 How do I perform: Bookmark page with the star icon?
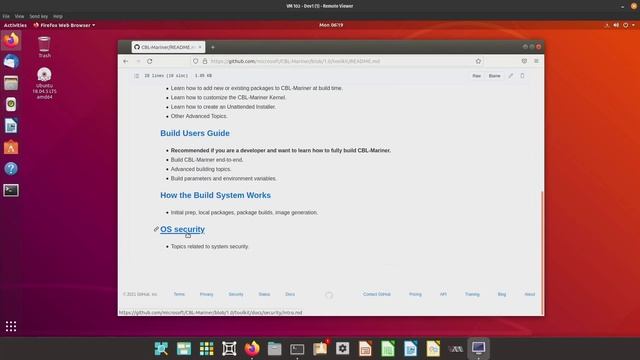pyautogui.click(x=478, y=61)
